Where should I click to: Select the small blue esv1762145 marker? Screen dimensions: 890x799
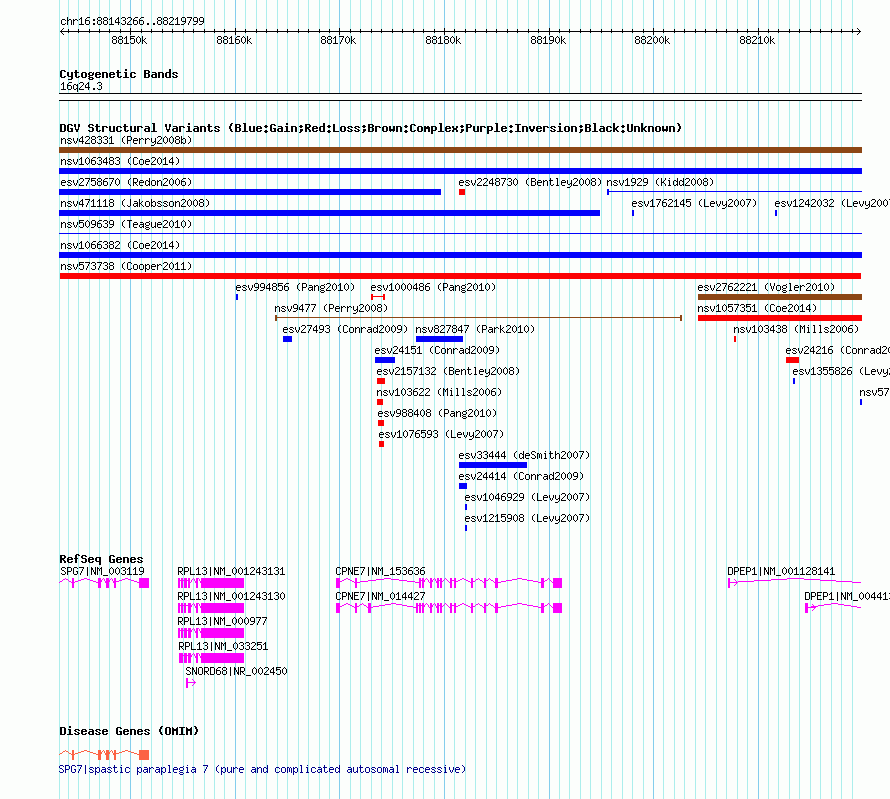(633, 213)
